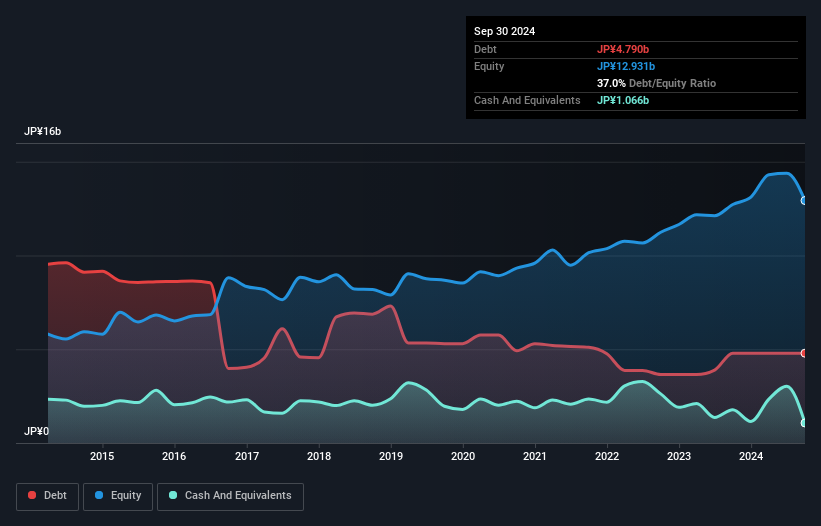The height and width of the screenshot is (526, 821).
Task: Click the Equity label in tooltip
Action: [489, 66]
